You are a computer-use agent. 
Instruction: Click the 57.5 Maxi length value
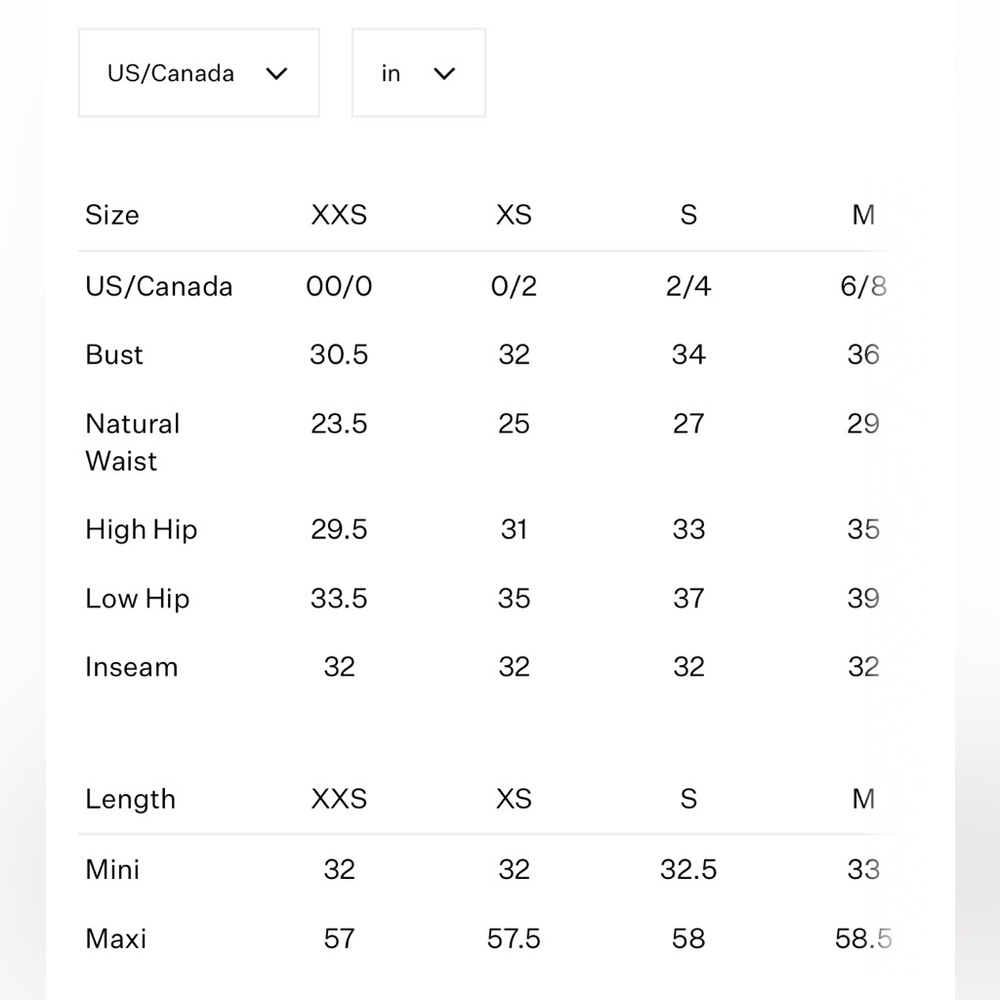point(513,939)
